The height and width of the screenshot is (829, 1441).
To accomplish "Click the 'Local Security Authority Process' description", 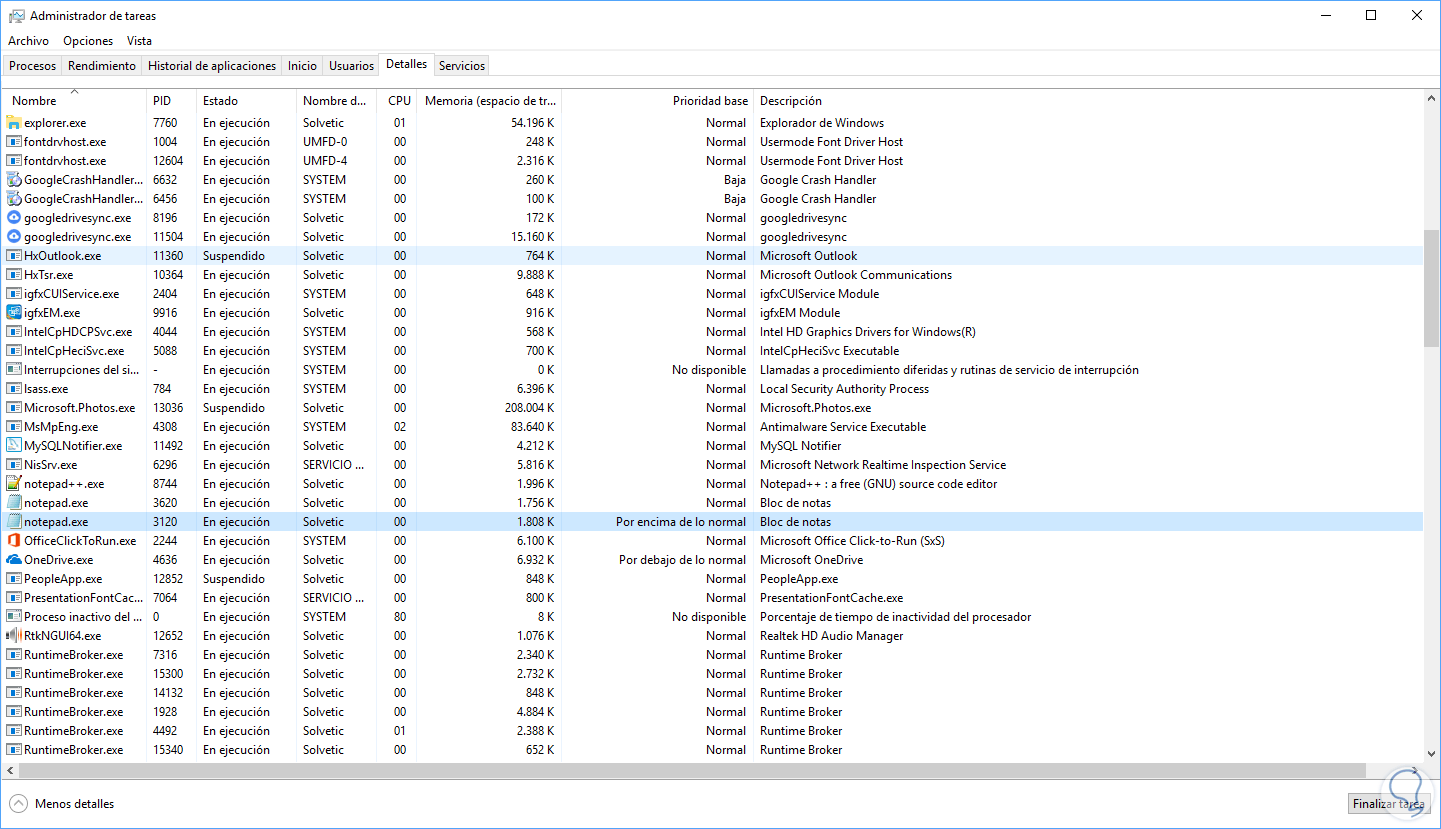I will [x=844, y=389].
